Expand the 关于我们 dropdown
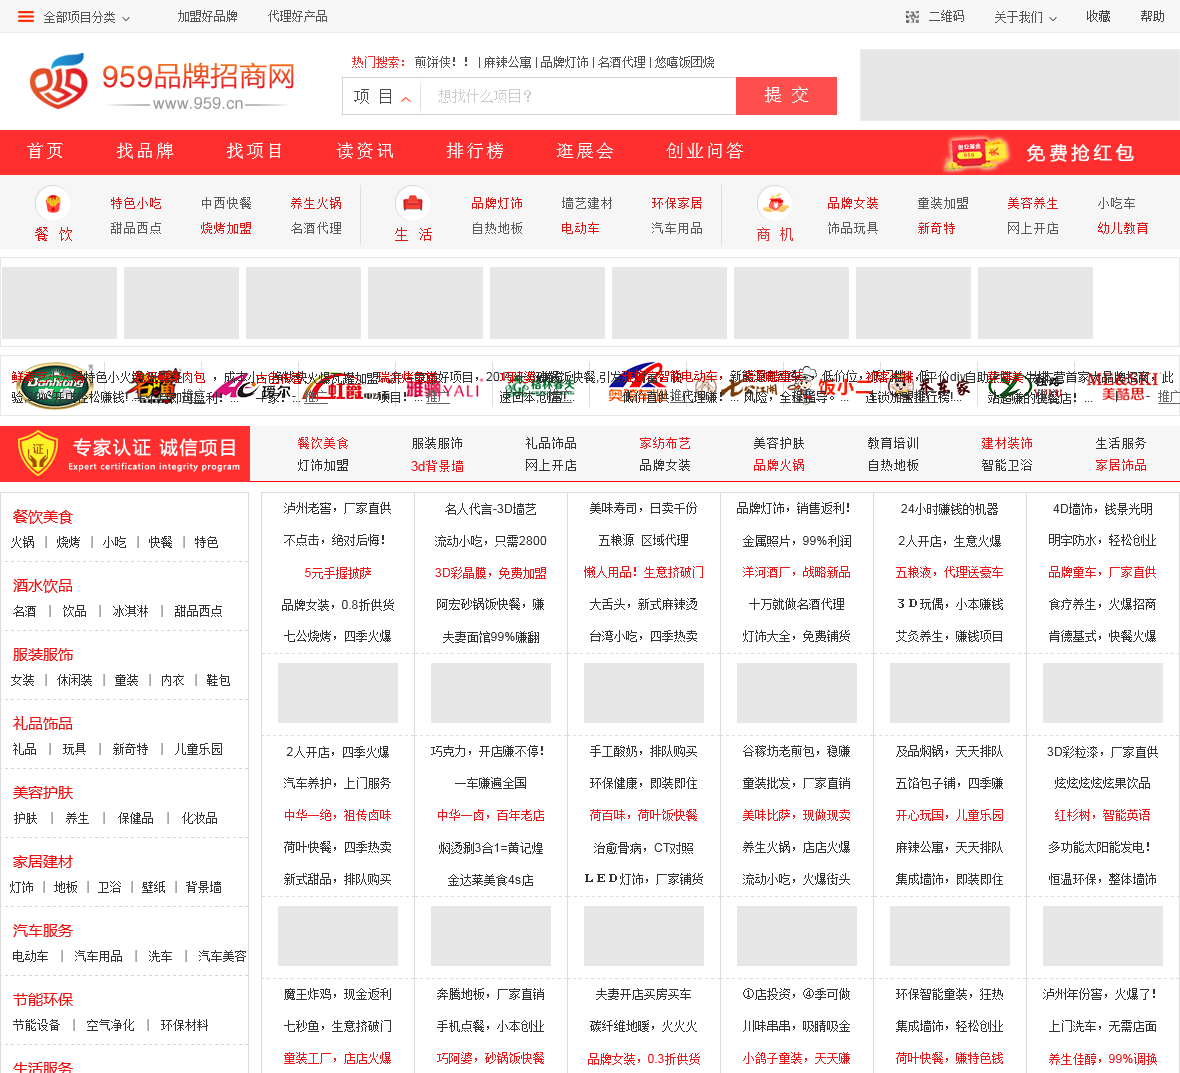Image resolution: width=1180 pixels, height=1073 pixels. pos(1025,17)
